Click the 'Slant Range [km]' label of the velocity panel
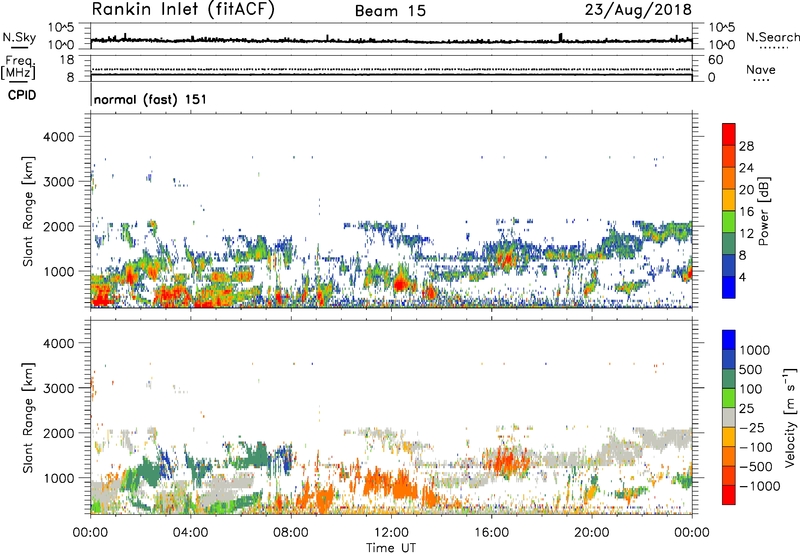800x554 pixels. tap(28, 417)
